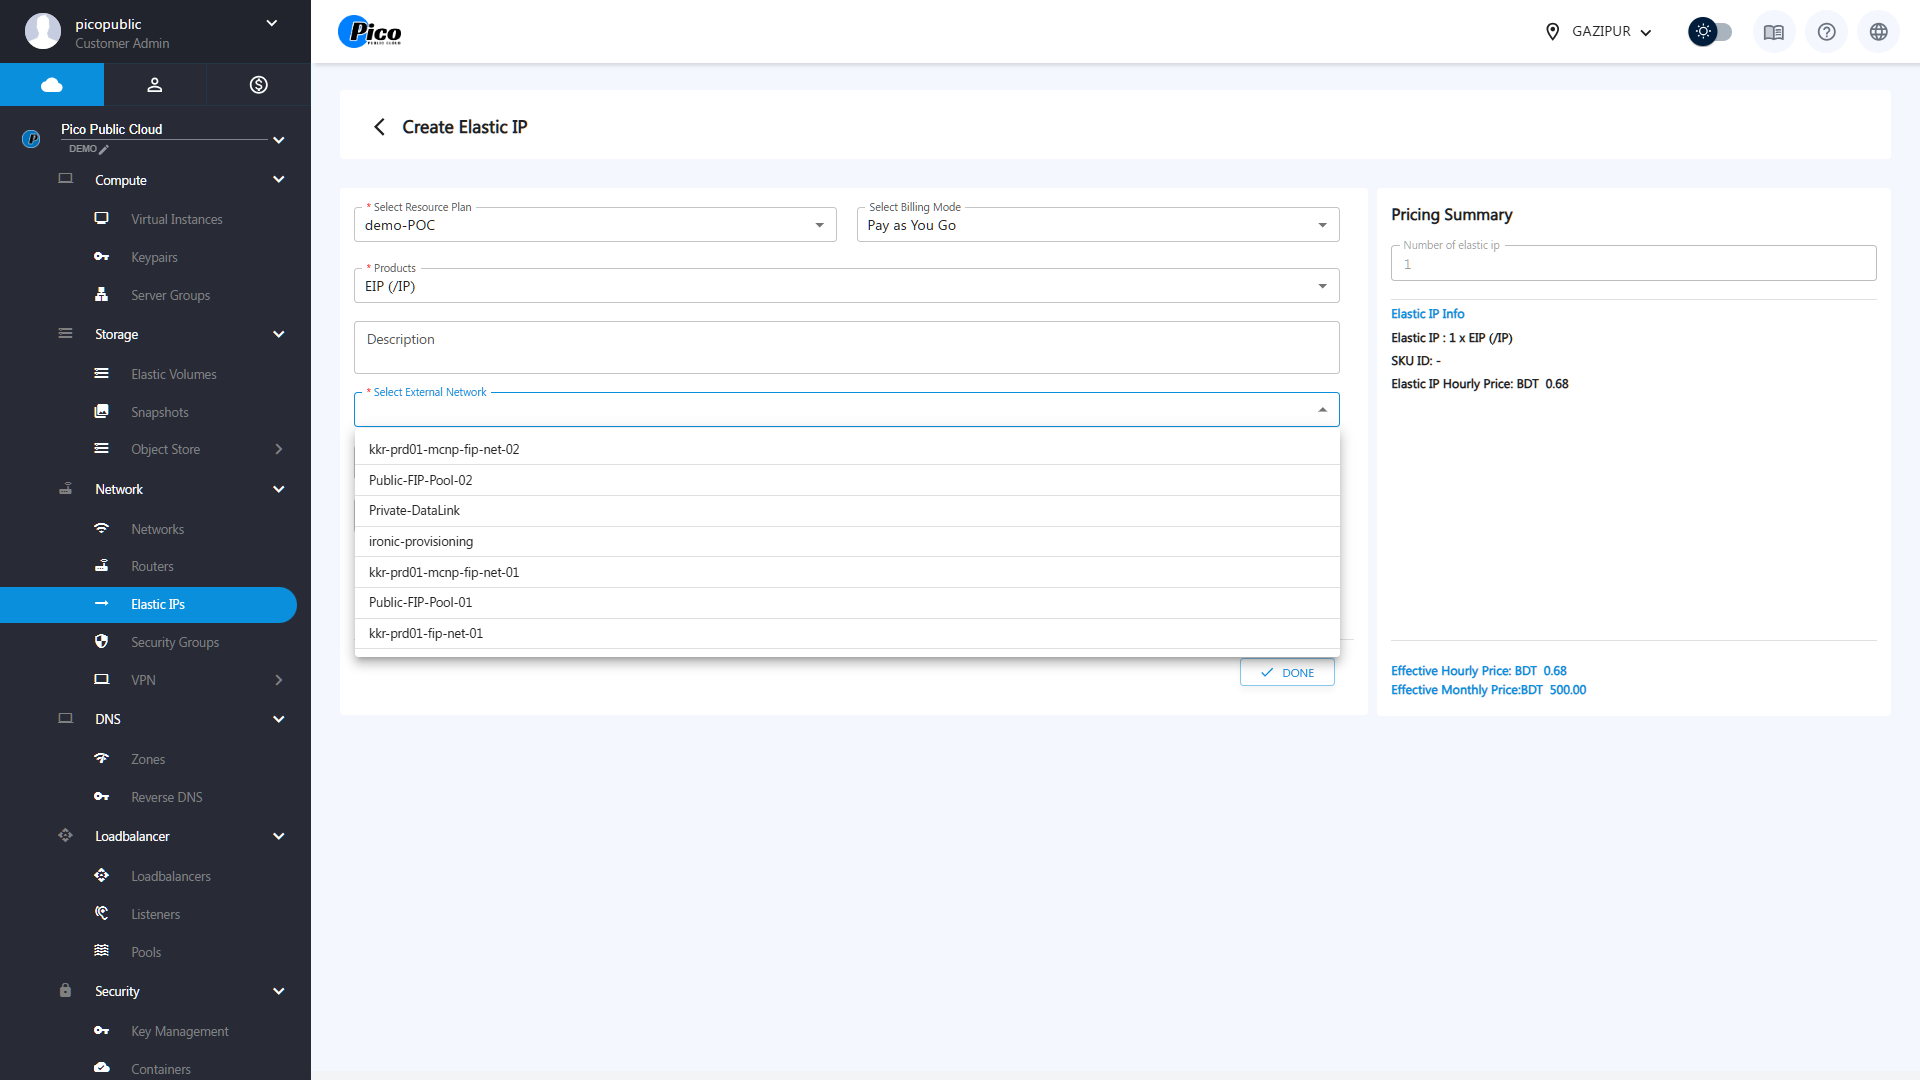
Task: Choose ironic-provisioning from network list
Action: [421, 542]
